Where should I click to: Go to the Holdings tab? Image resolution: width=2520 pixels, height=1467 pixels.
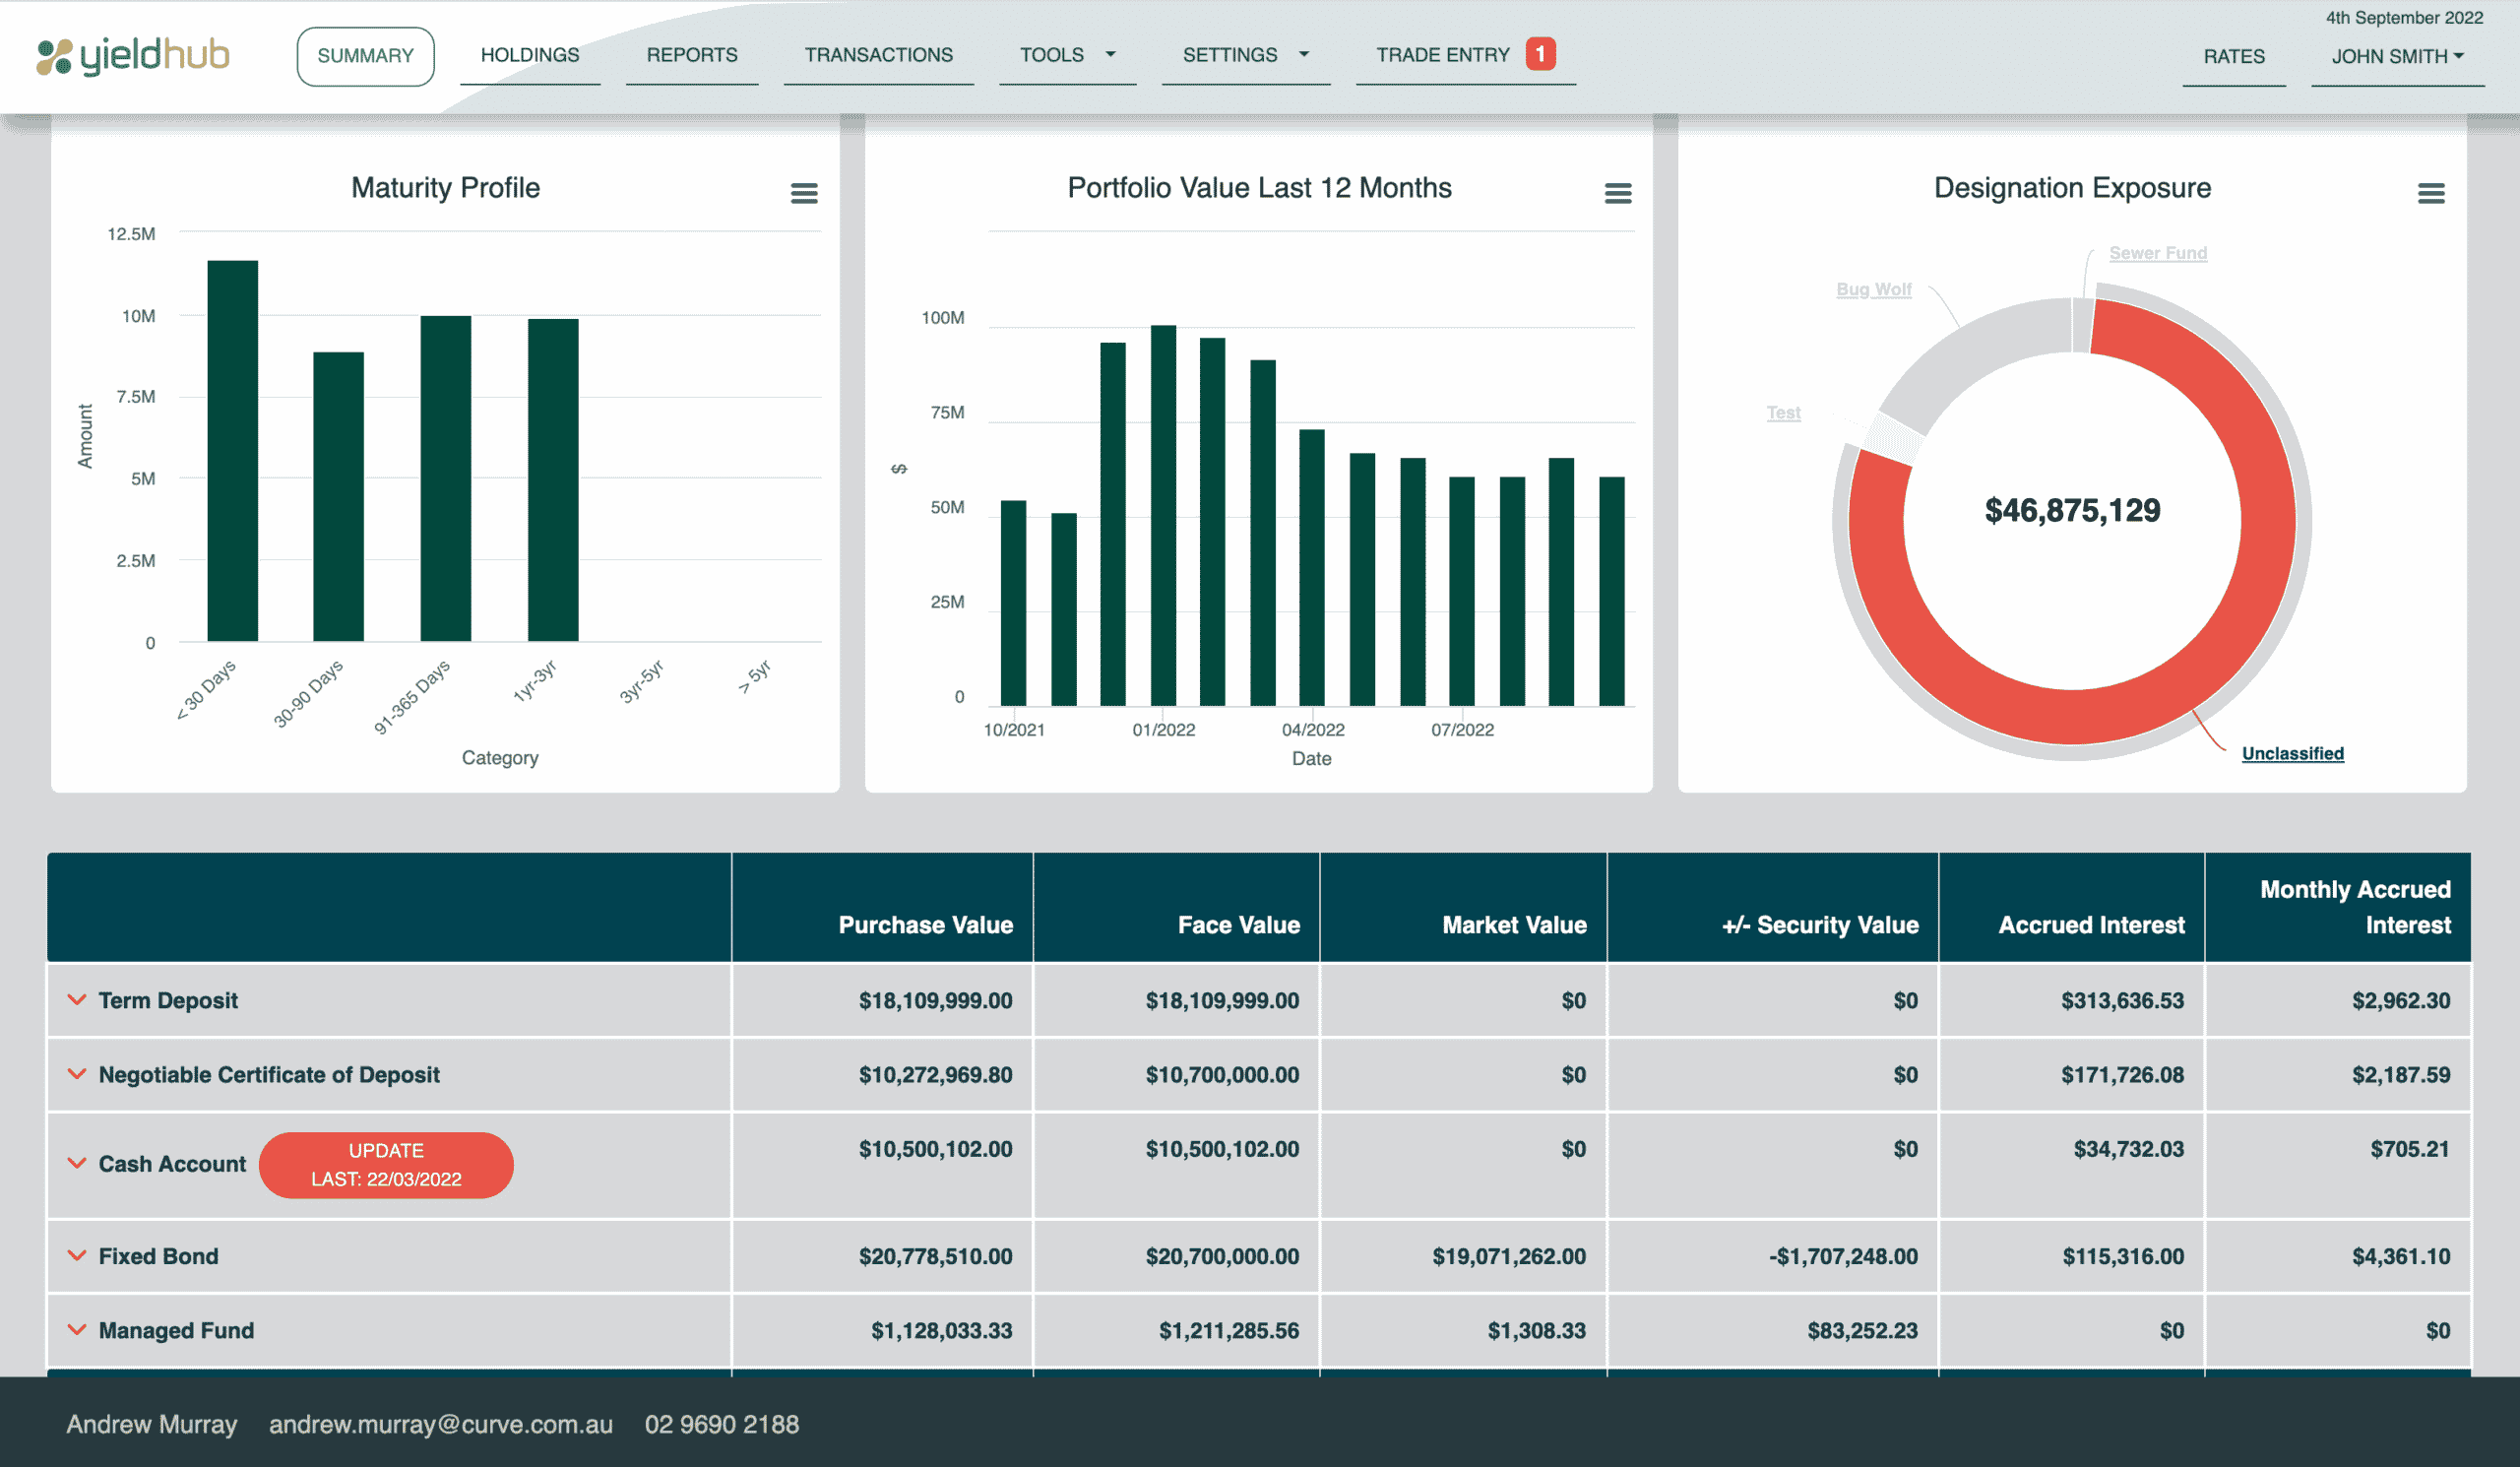pyautogui.click(x=530, y=55)
